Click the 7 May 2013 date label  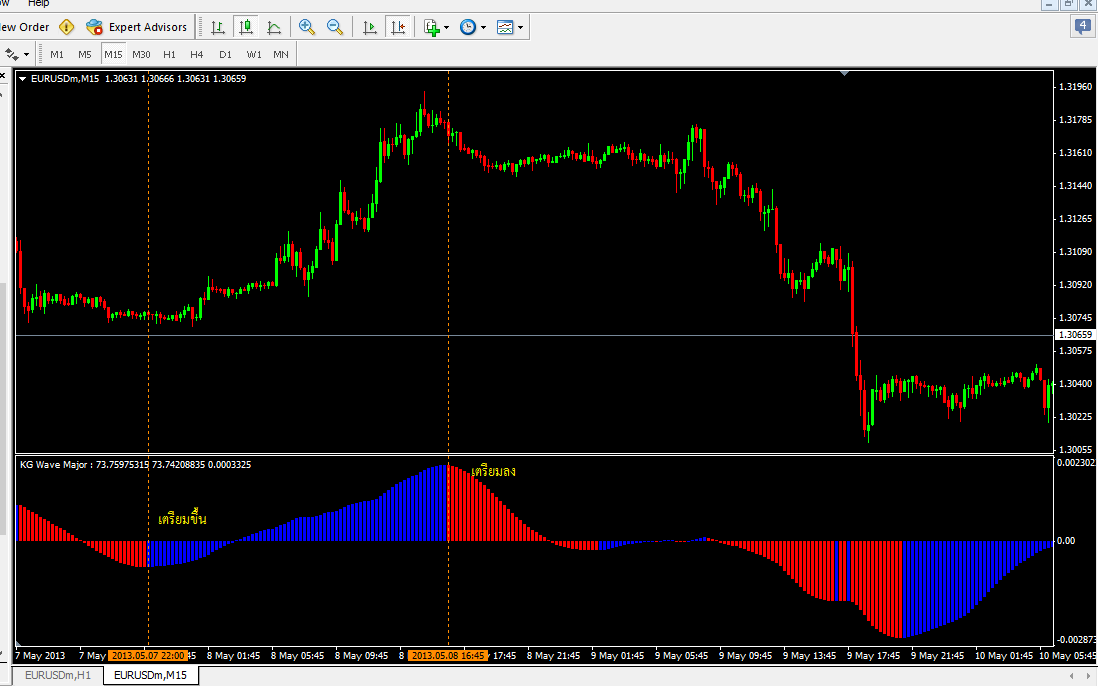(x=40, y=656)
